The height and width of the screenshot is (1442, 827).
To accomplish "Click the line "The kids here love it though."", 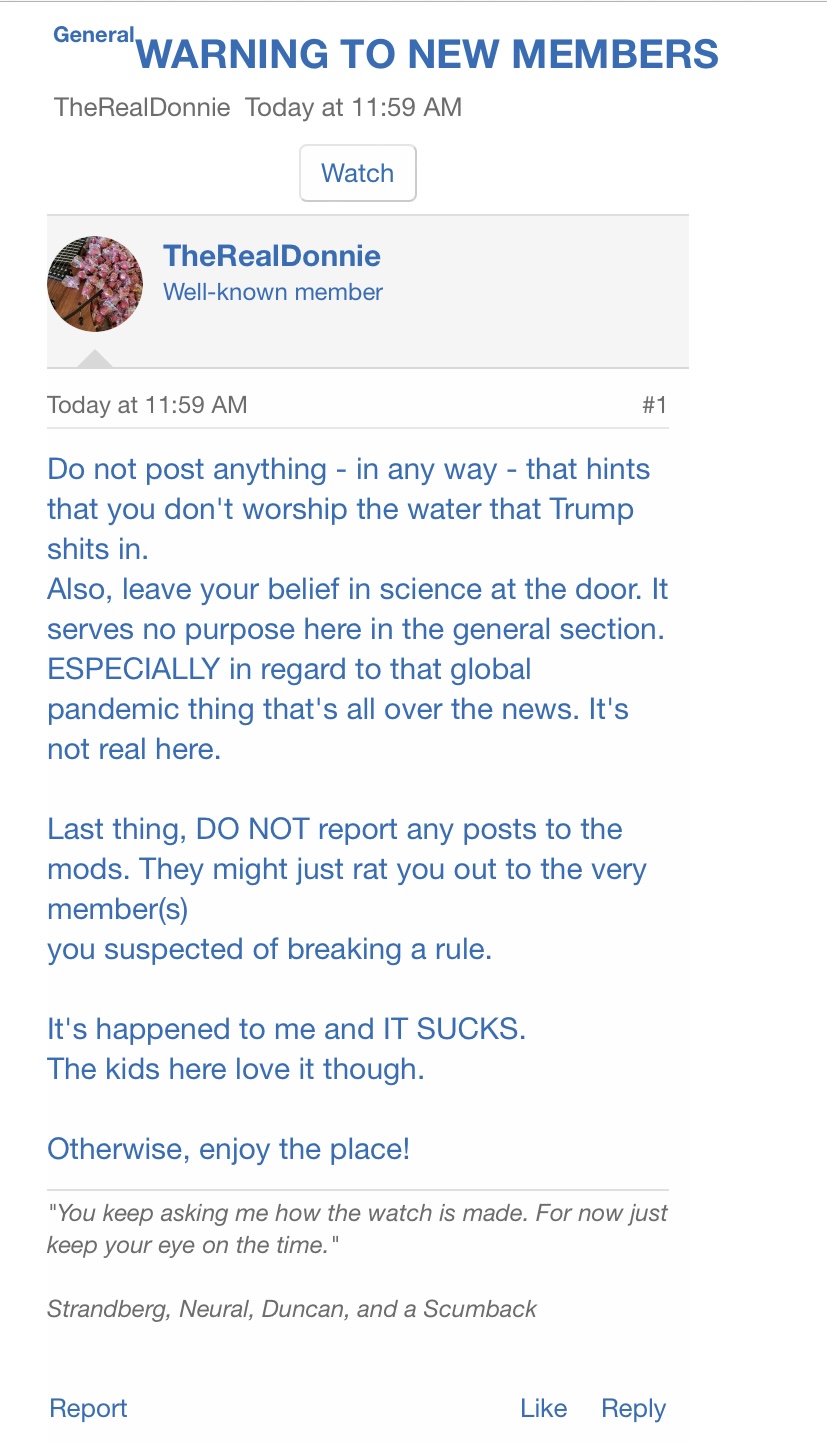I will click(x=236, y=1069).
